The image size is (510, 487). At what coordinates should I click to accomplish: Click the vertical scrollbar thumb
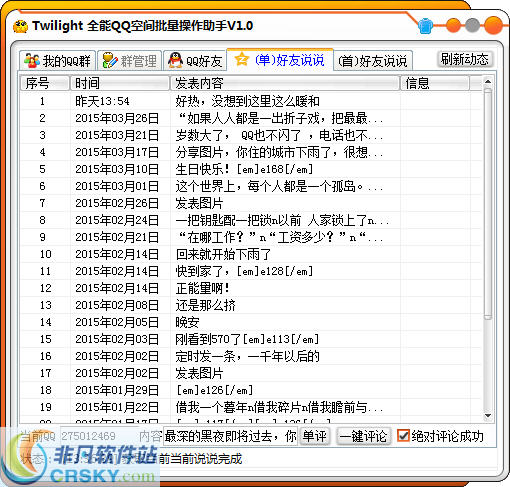pyautogui.click(x=488, y=204)
